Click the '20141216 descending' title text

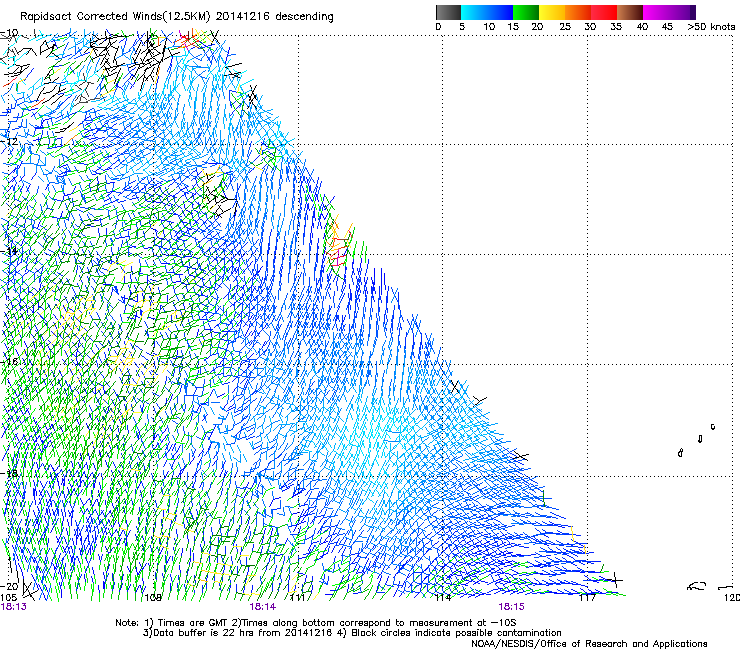pyautogui.click(x=275, y=17)
